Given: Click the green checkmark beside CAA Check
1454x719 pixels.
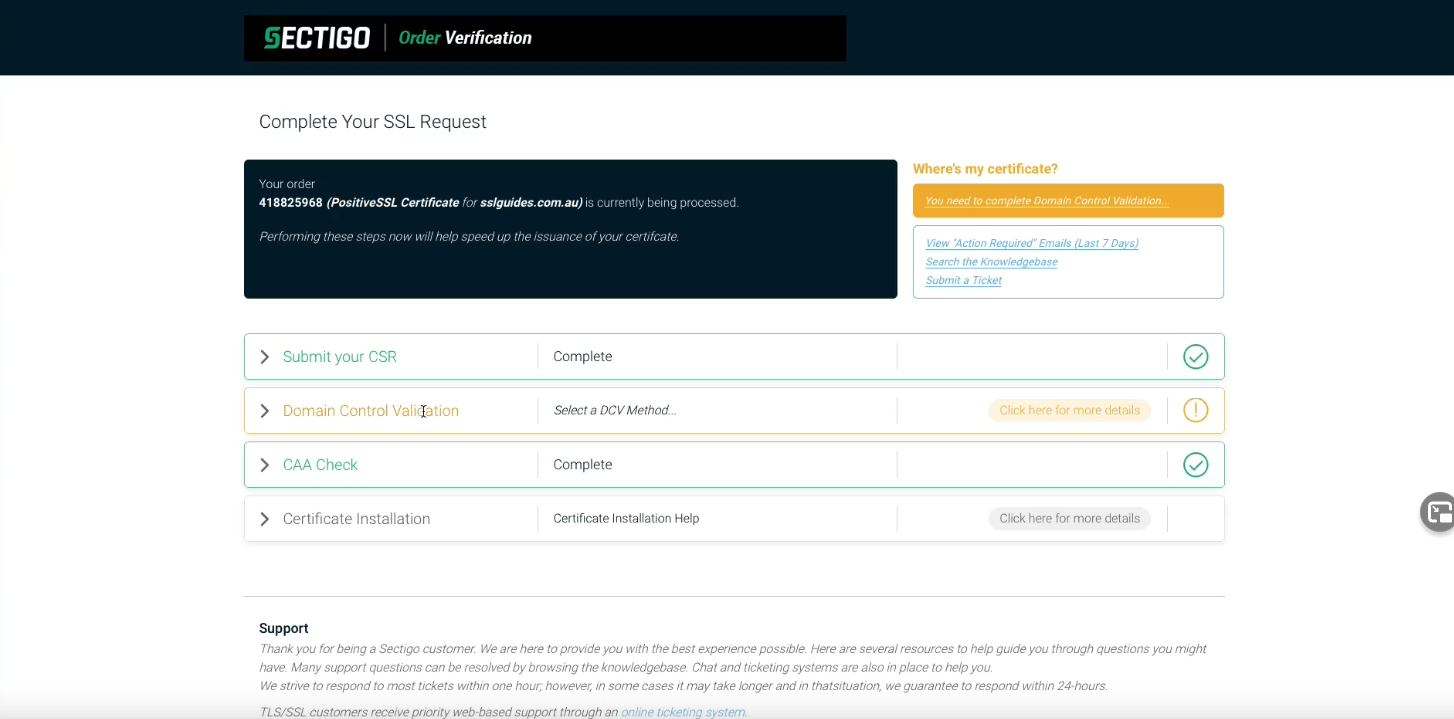Looking at the screenshot, I should (1195, 464).
